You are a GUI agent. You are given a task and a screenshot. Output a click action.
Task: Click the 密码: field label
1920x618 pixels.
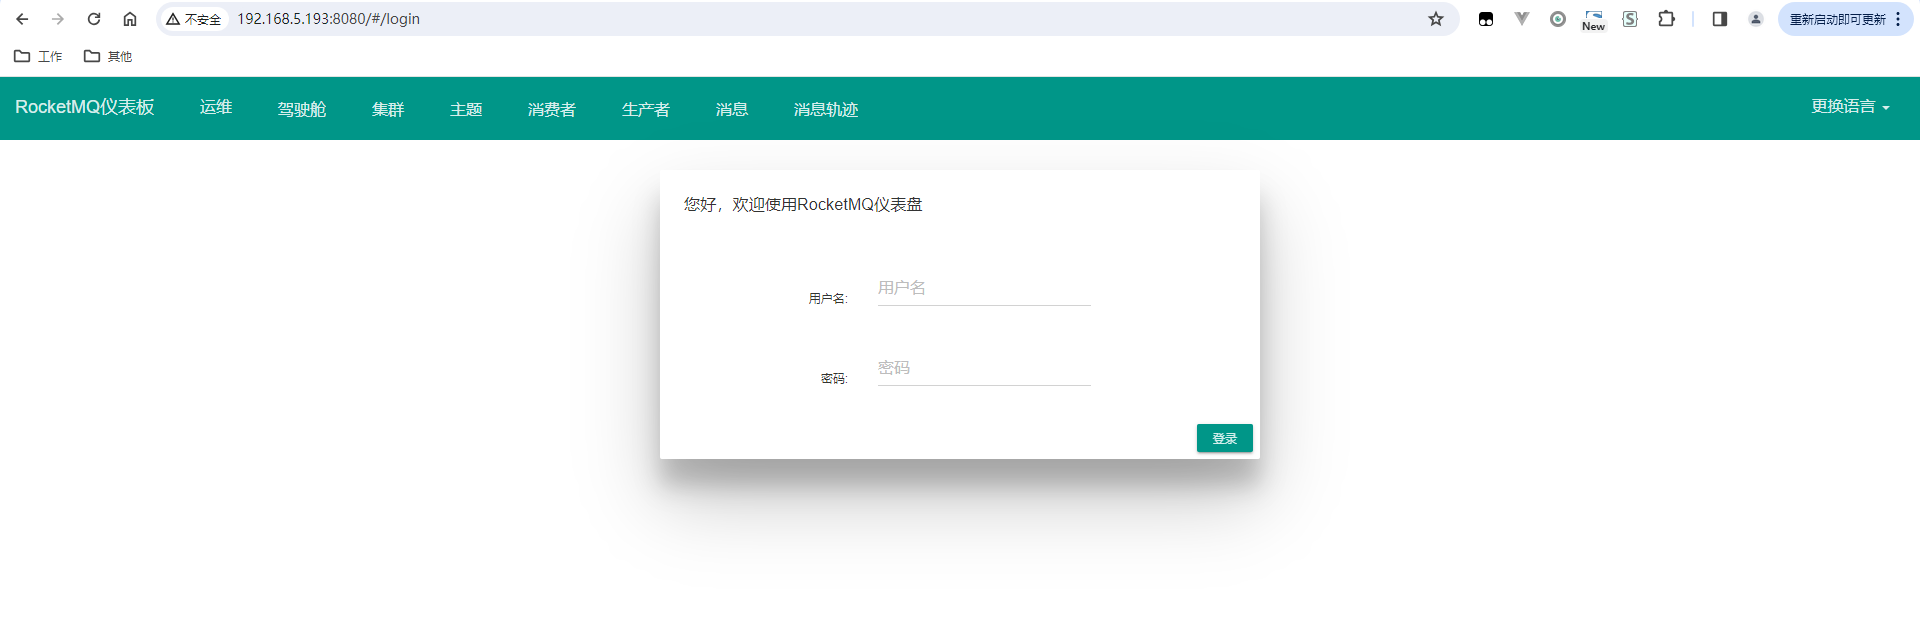[x=834, y=378]
